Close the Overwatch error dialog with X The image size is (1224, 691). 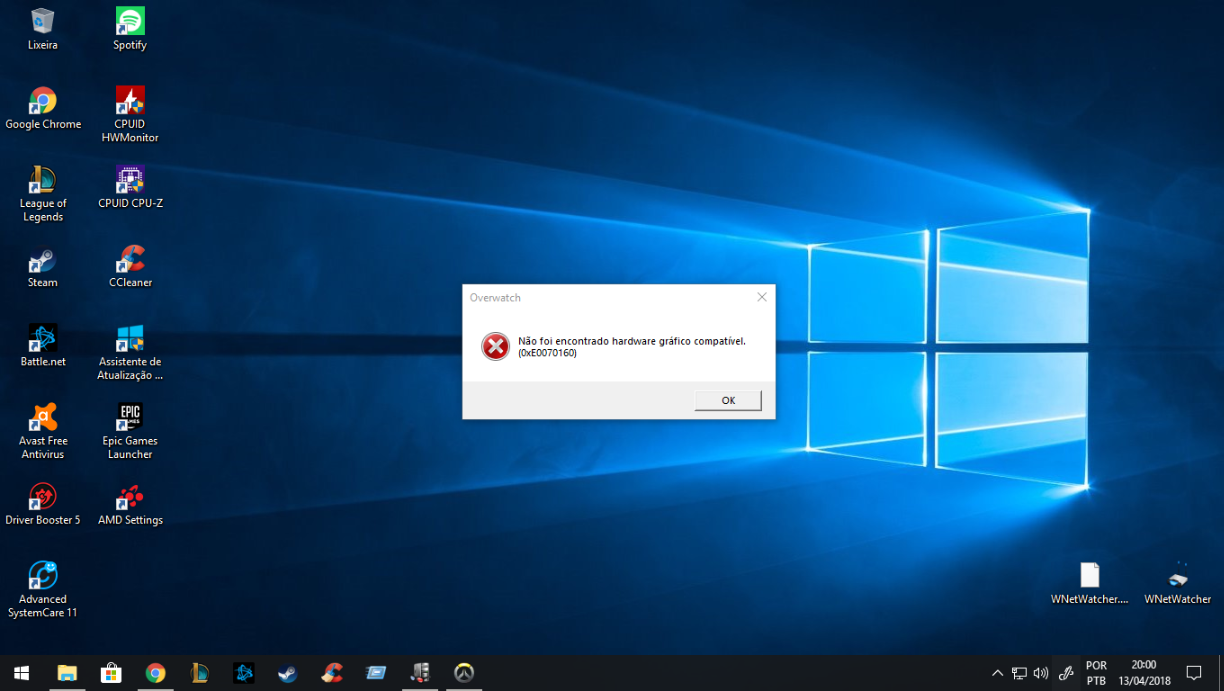[x=762, y=297]
